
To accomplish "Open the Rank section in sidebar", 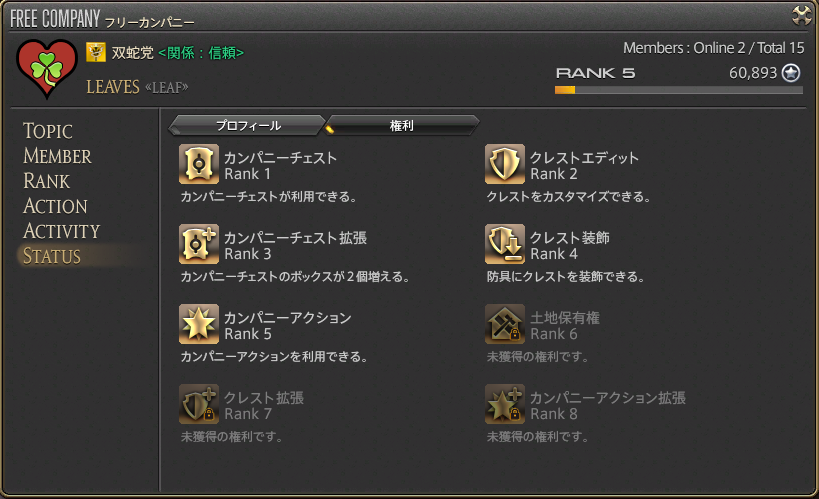I will point(46,181).
